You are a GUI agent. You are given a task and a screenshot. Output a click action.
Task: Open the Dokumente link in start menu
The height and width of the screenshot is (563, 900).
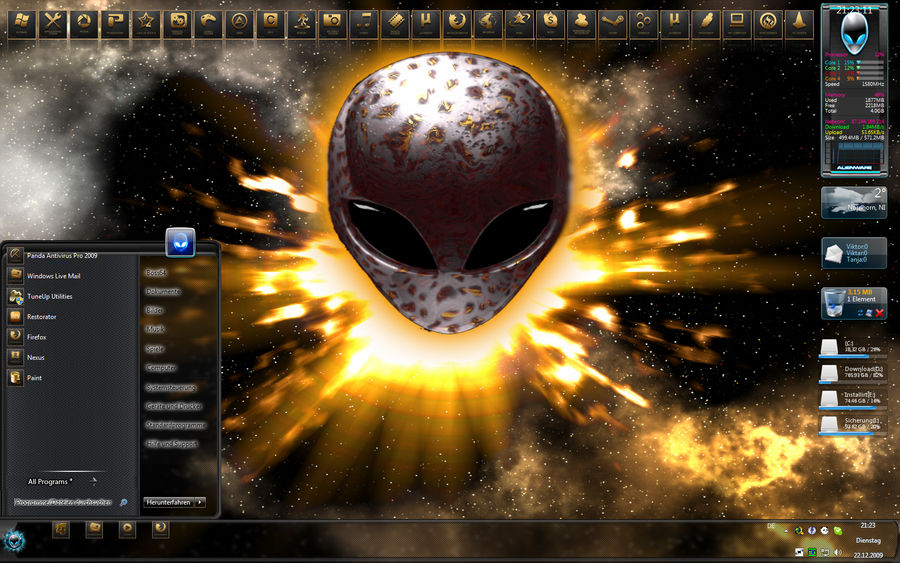[163, 292]
